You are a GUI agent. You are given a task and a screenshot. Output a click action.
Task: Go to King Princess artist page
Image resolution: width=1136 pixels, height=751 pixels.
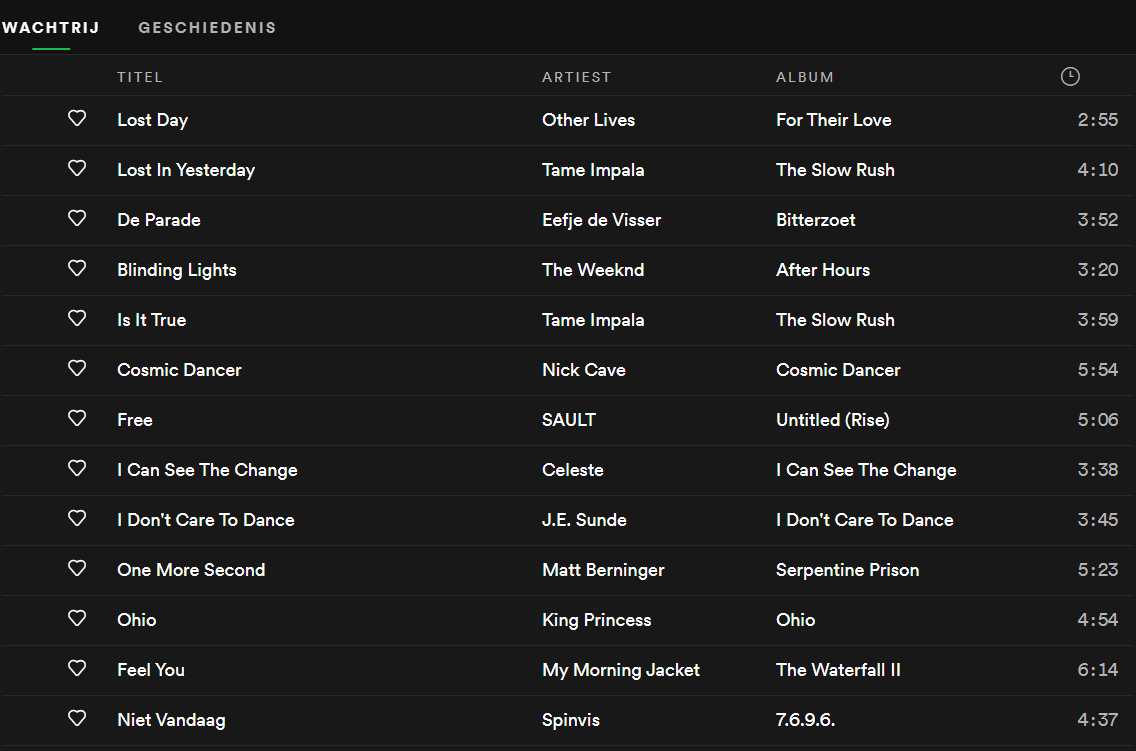click(596, 620)
